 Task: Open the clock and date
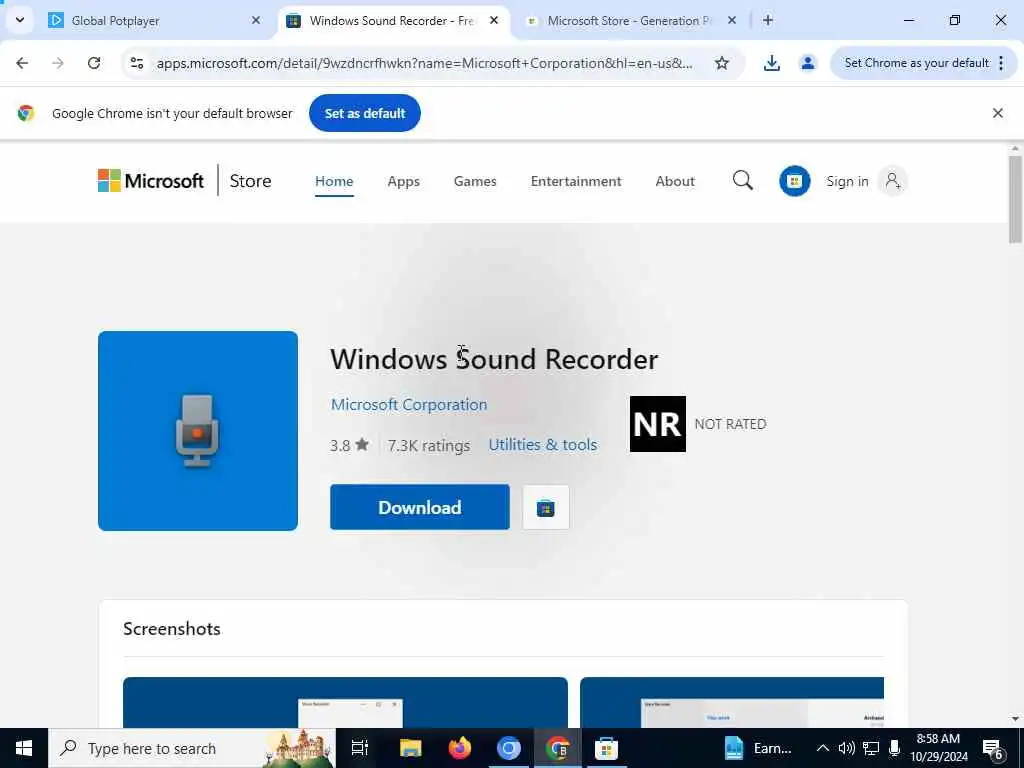tap(938, 748)
